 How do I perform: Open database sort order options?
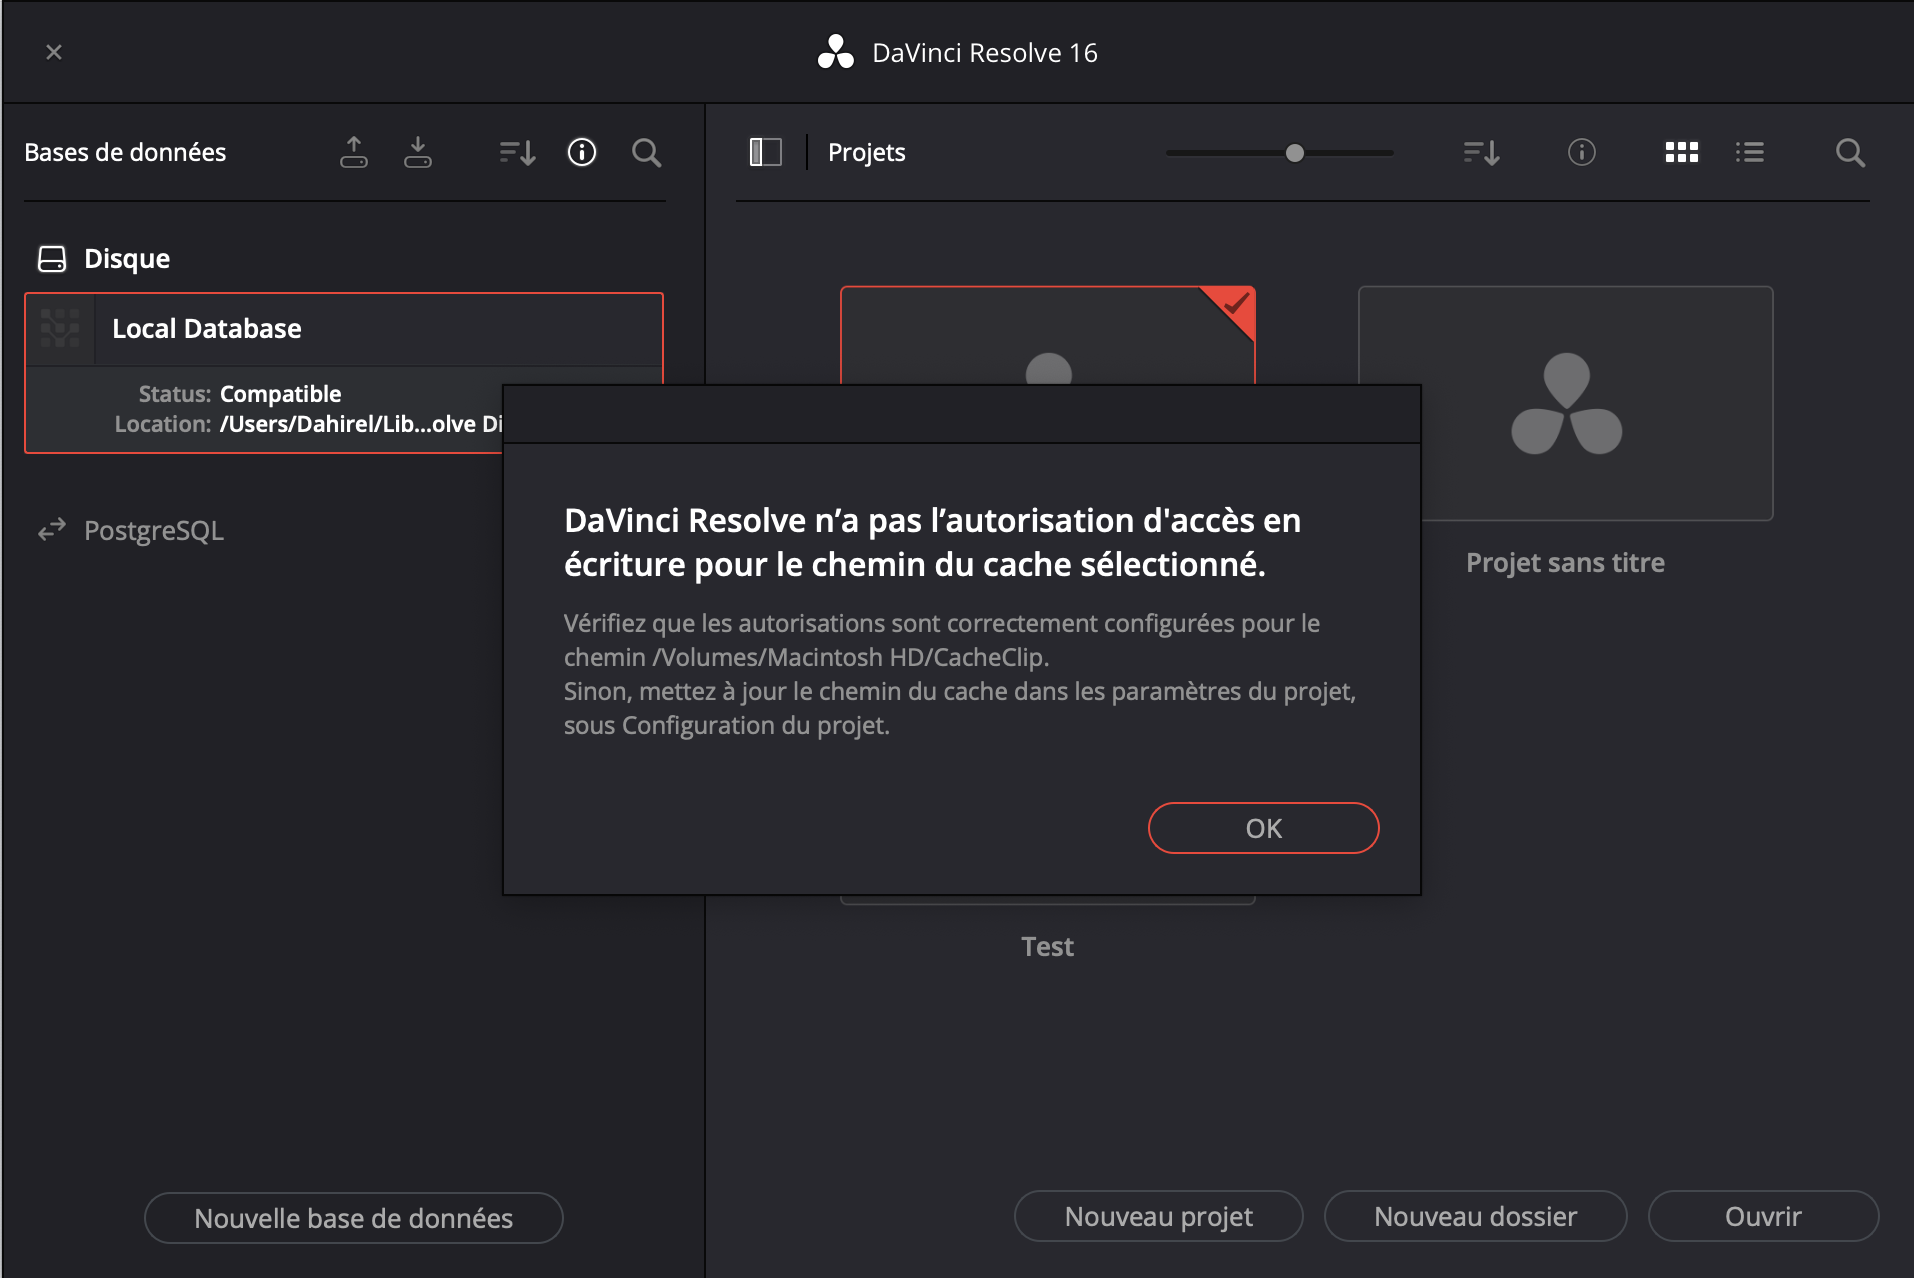pos(517,152)
